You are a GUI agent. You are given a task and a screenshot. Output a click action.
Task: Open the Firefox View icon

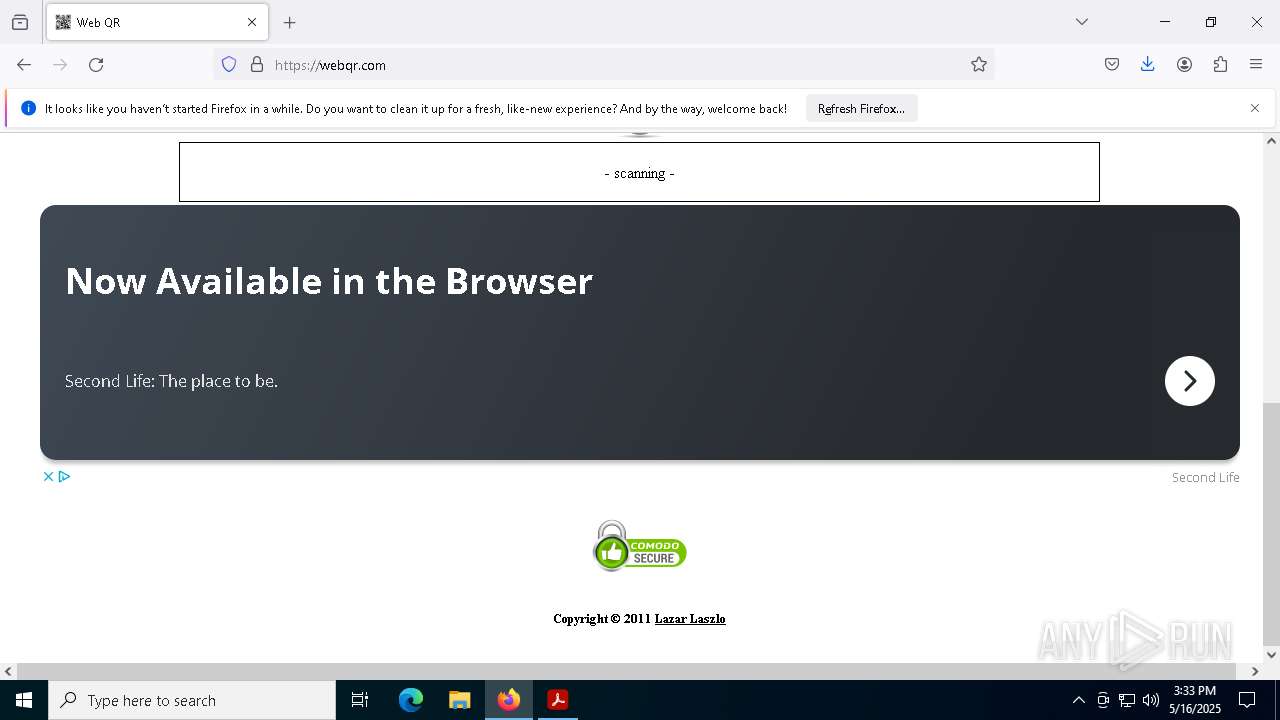[20, 22]
